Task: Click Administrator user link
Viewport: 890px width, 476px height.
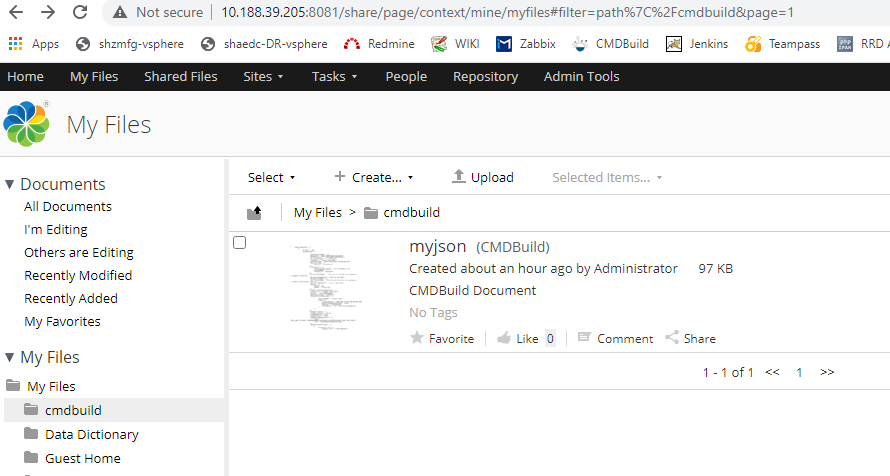Action: [635, 268]
